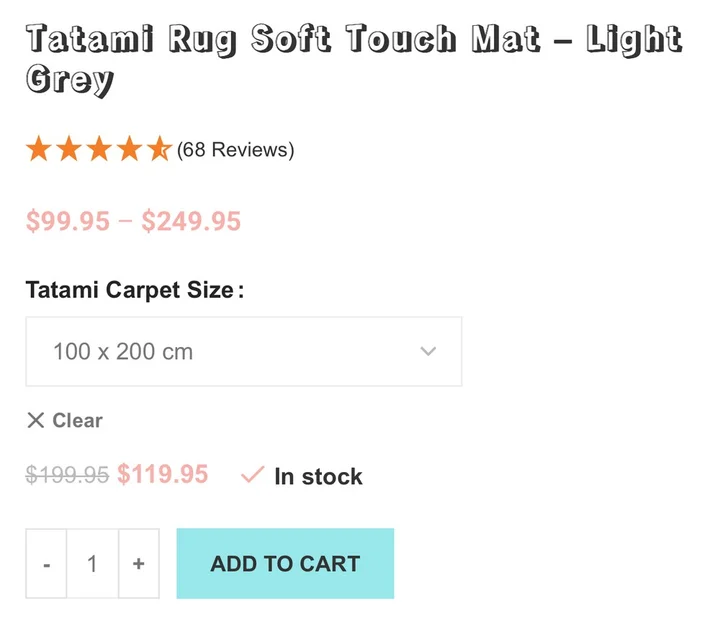Decrease quantity with the minus button
Image resolution: width=720 pixels, height=642 pixels.
[47, 564]
